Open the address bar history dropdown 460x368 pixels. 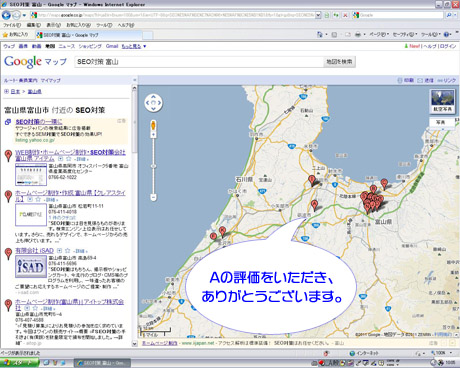[318, 15]
